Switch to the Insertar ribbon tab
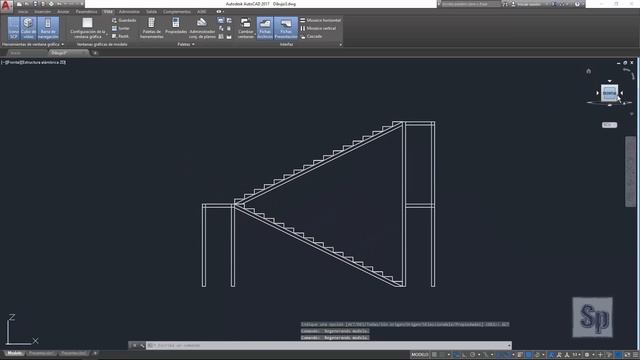640x360 pixels. tap(42, 12)
